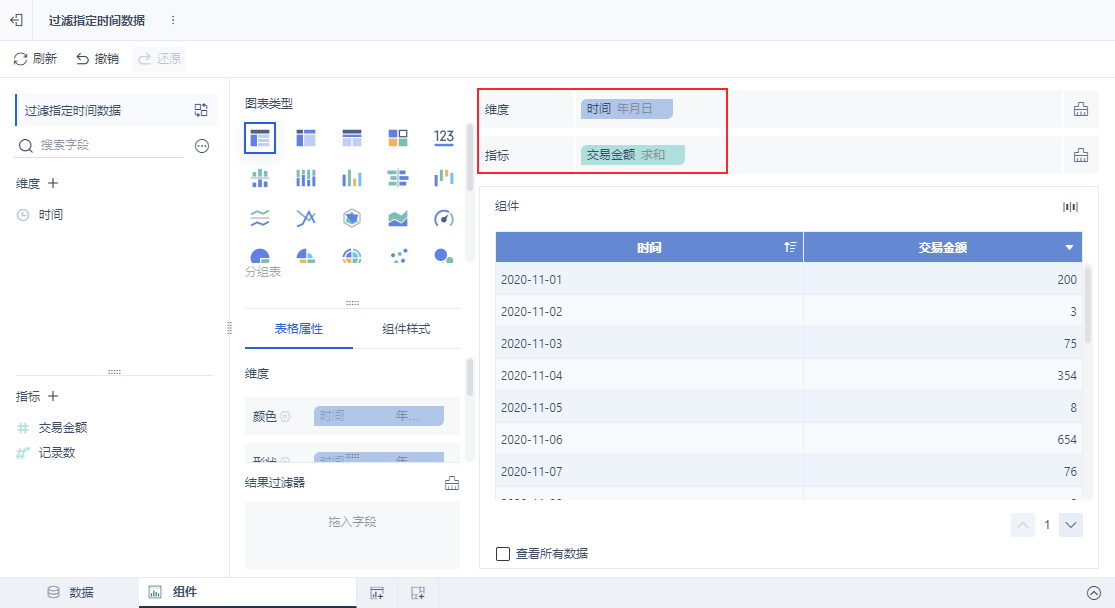Open the 交易金额 column header dropdown

point(1069,247)
